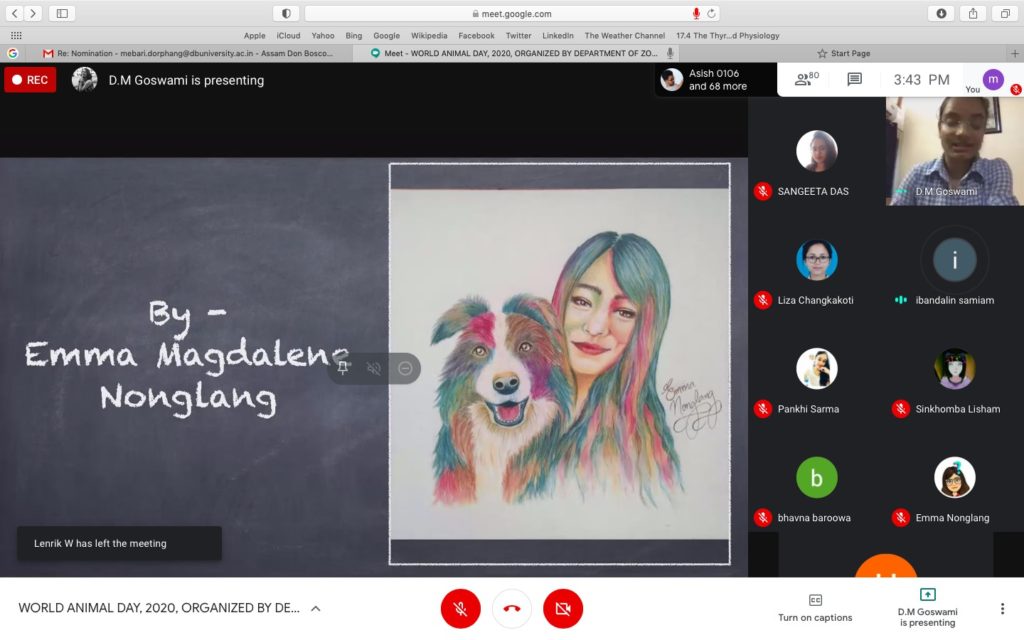Click the muted mic icon beside Emma Nonglang
The height and width of the screenshot is (640, 1024).
click(x=901, y=518)
